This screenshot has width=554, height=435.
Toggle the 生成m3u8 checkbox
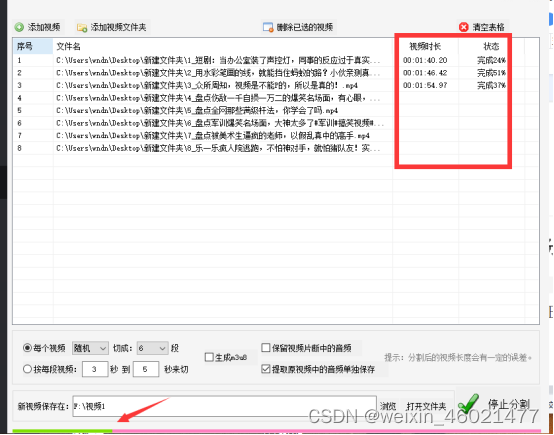coord(209,357)
